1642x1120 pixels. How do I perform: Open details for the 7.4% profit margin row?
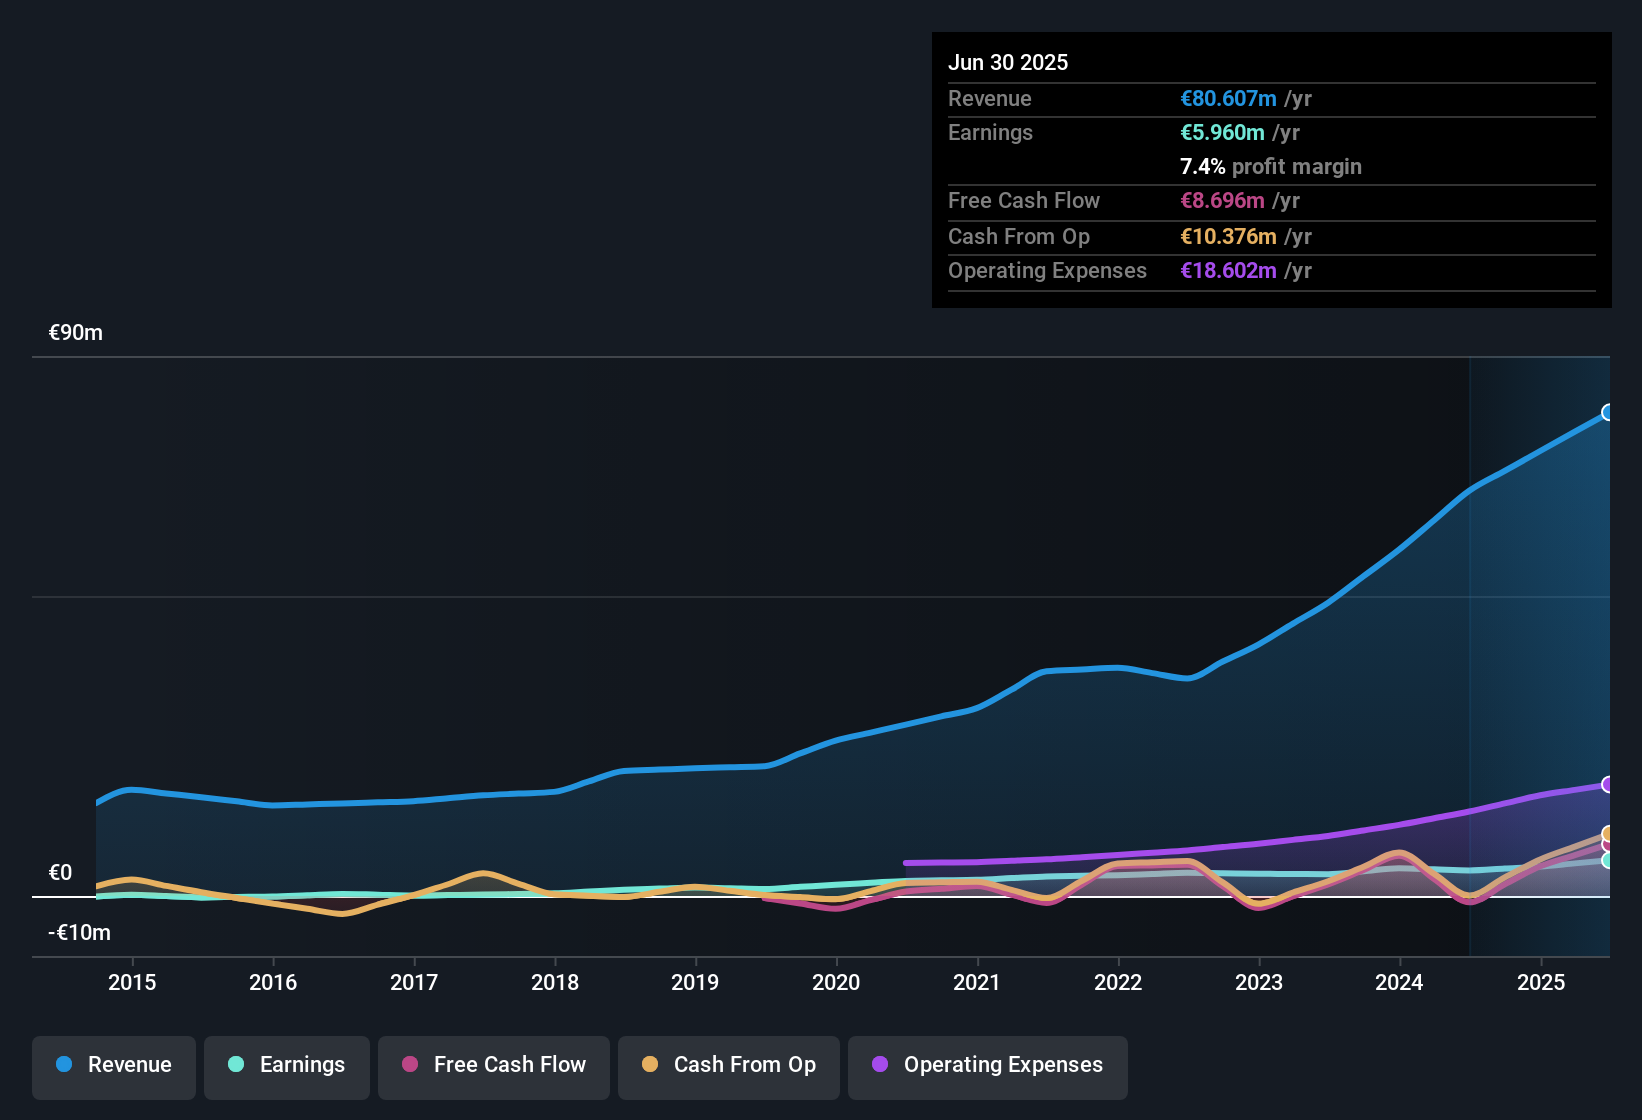(1270, 167)
